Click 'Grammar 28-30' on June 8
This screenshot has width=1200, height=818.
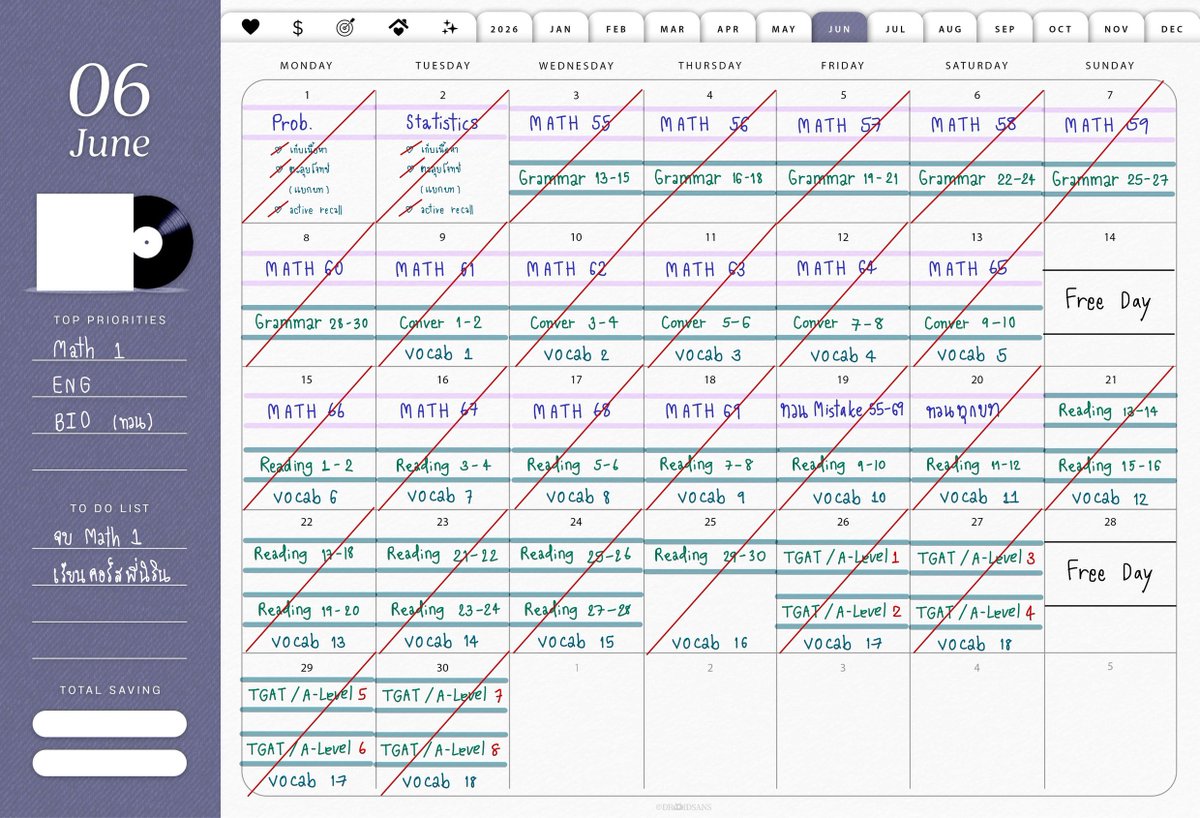[x=312, y=323]
